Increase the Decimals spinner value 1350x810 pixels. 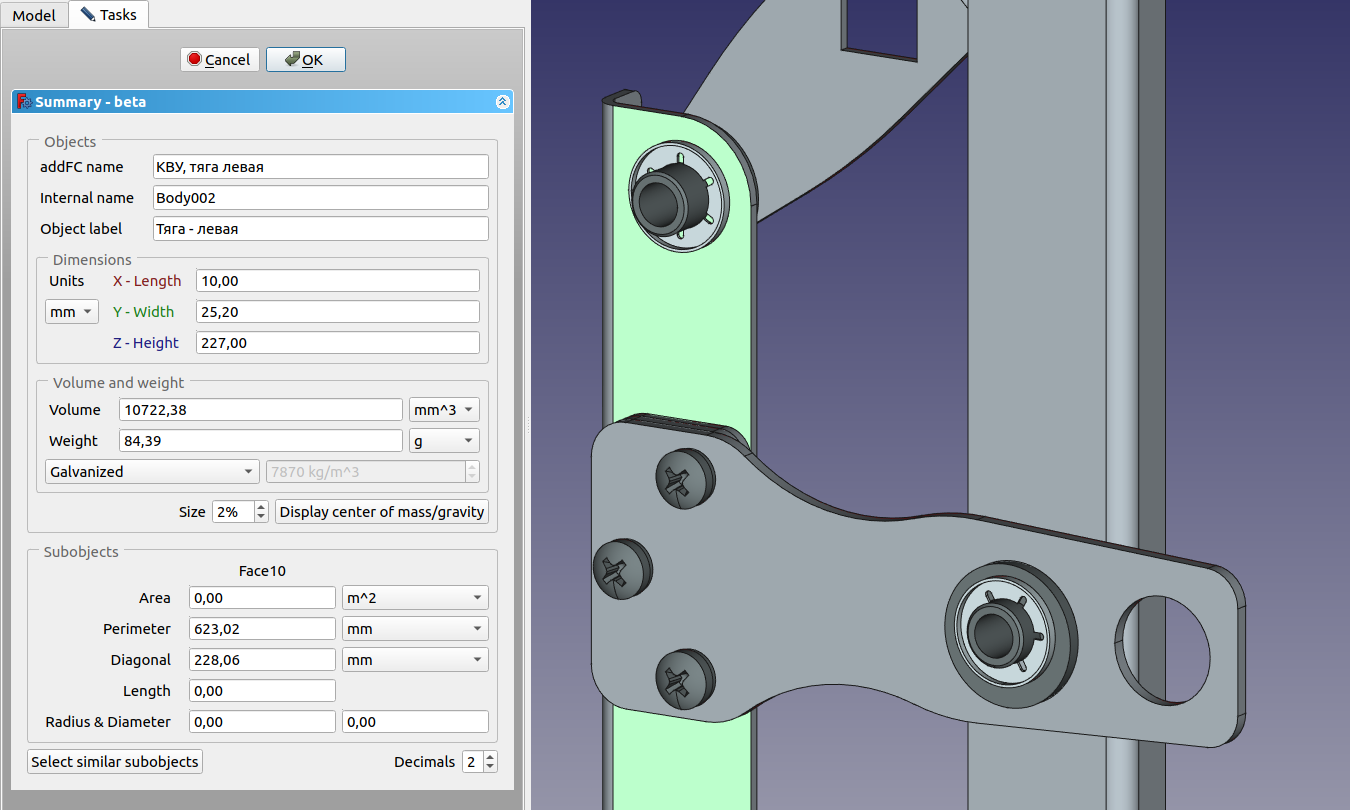(490, 757)
